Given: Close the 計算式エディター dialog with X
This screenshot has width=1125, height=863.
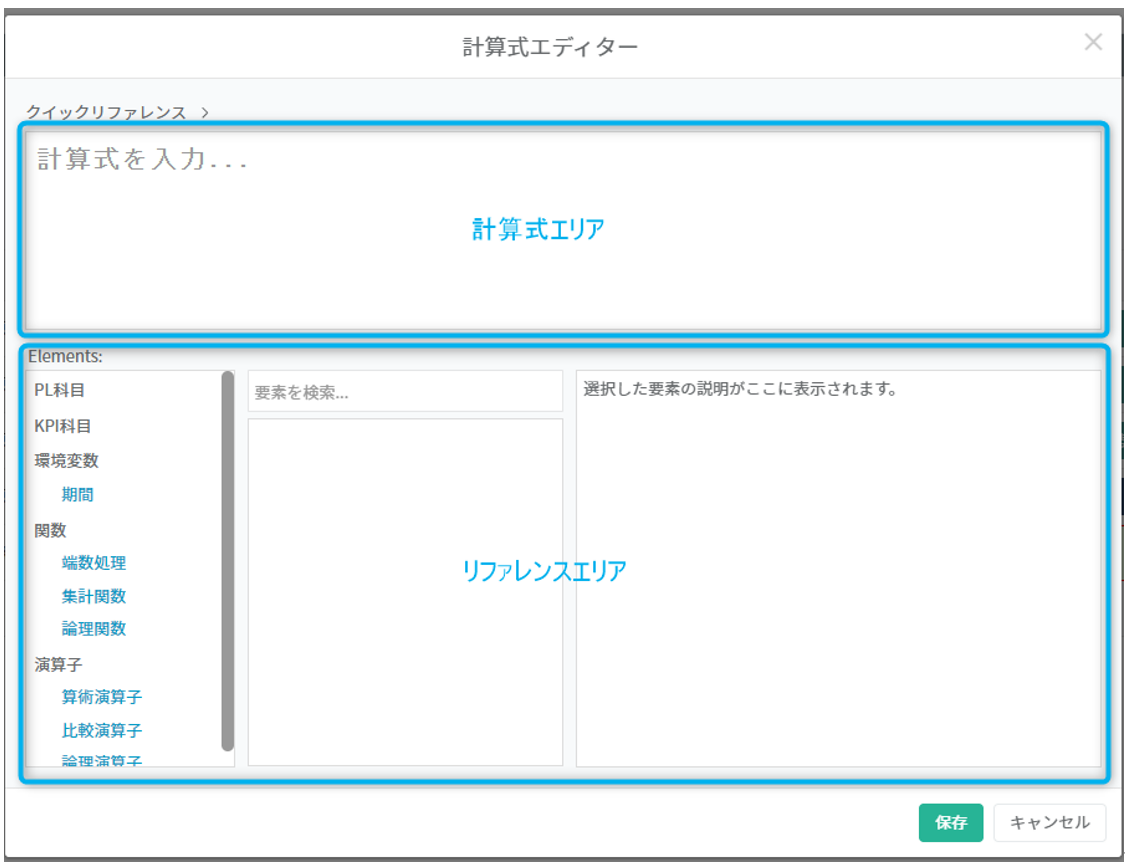Looking at the screenshot, I should click(1093, 42).
